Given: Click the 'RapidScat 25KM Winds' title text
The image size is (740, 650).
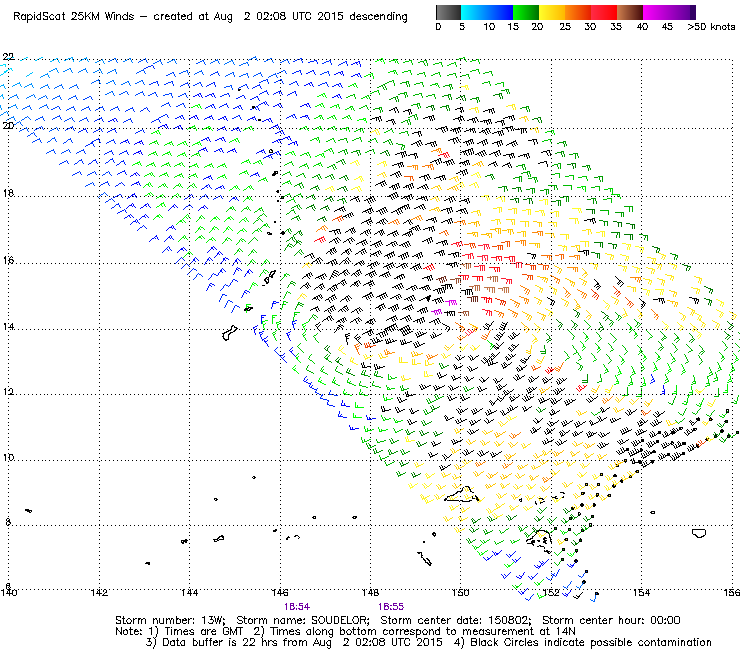Looking at the screenshot, I should coord(74,17).
